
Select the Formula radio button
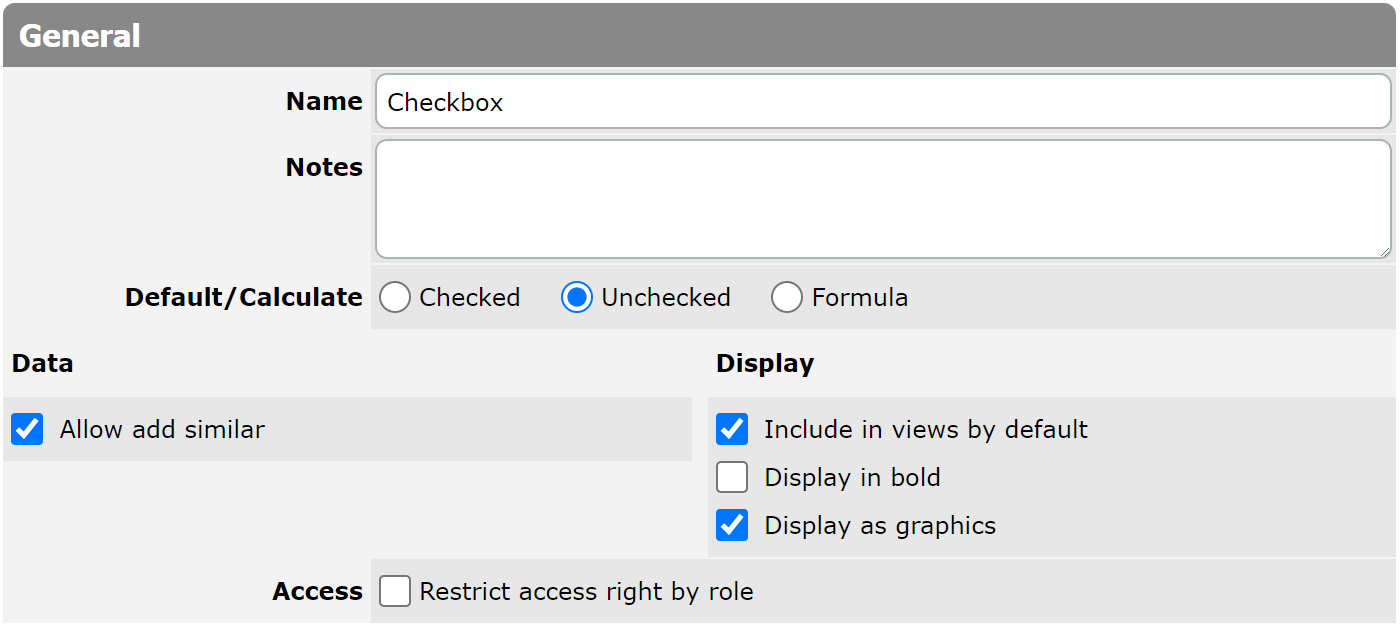(x=787, y=297)
